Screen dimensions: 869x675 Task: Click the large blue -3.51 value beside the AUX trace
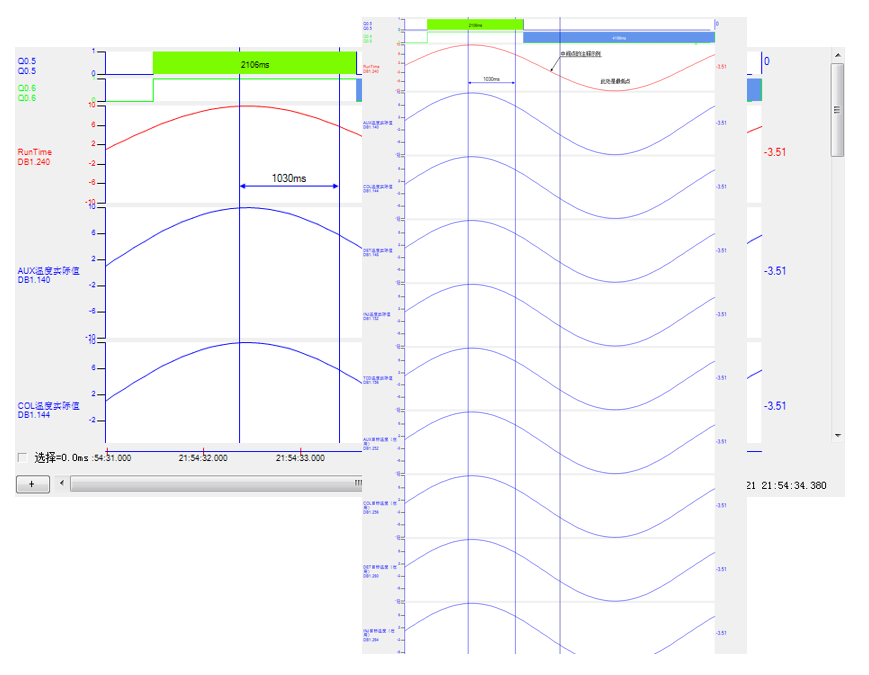[775, 271]
